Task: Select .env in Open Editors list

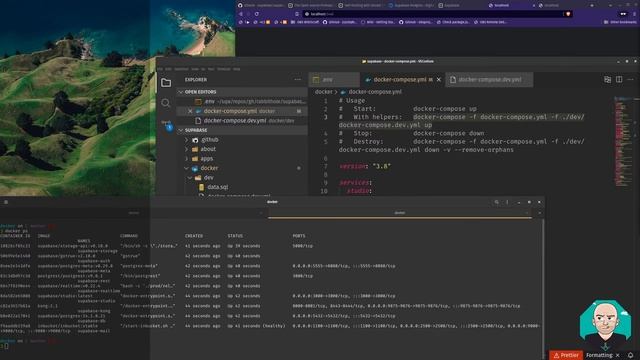Action: click(x=242, y=102)
